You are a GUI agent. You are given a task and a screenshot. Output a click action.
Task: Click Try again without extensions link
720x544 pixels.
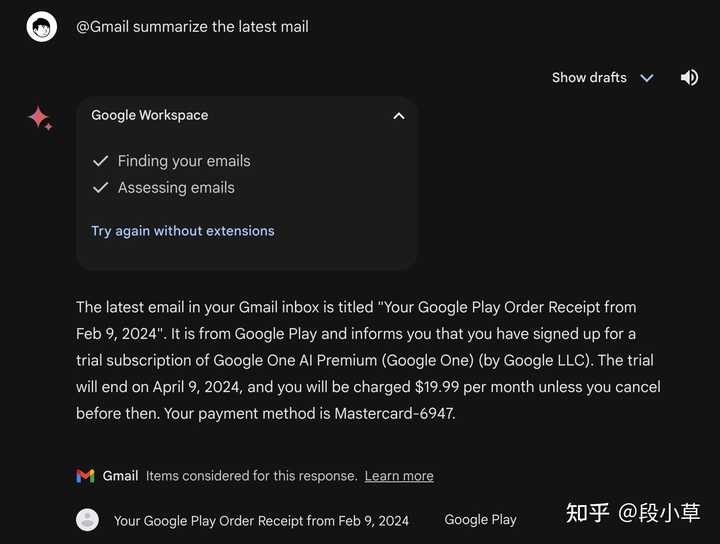tap(183, 231)
